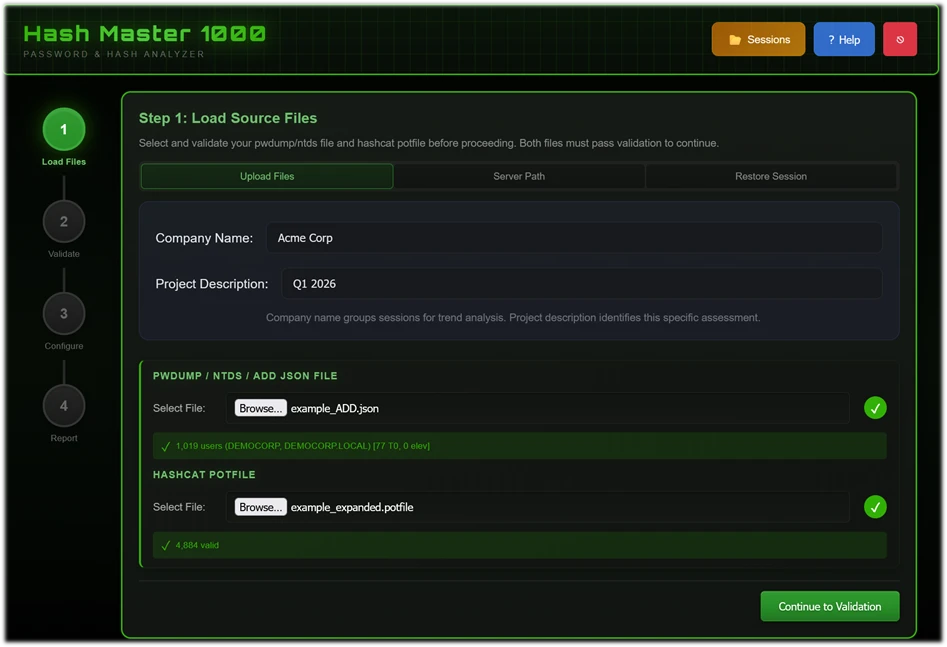Click the Continue to Validation button
The image size is (947, 647).
point(829,606)
